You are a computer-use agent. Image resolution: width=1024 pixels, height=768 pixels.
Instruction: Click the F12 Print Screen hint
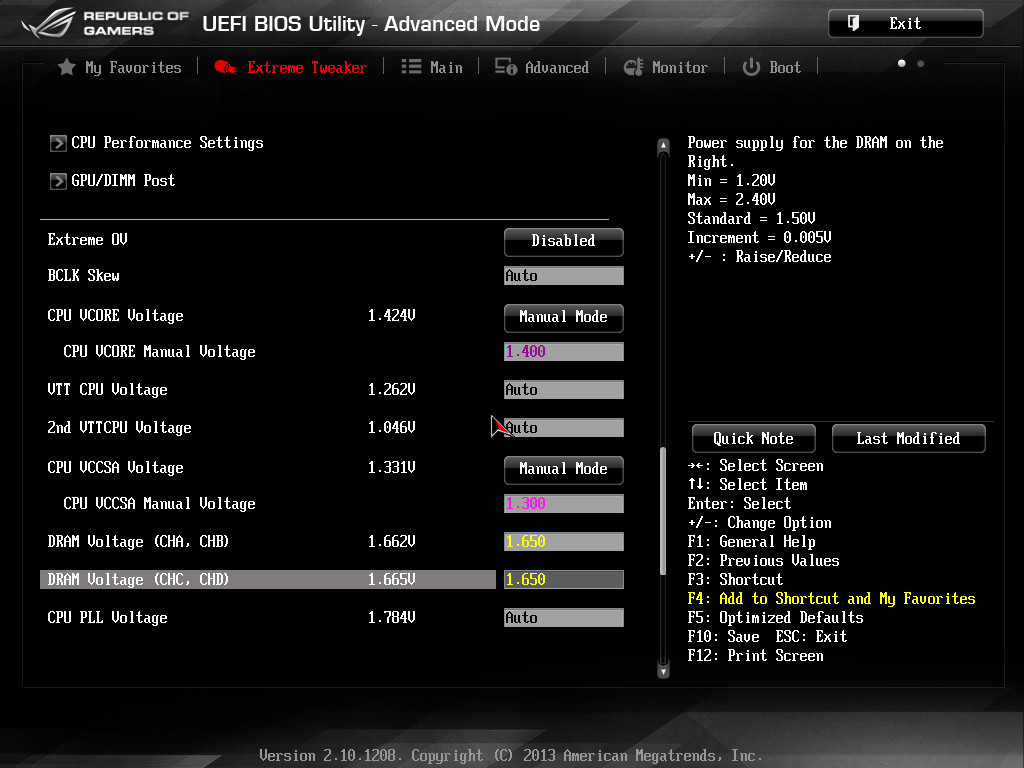pos(756,656)
